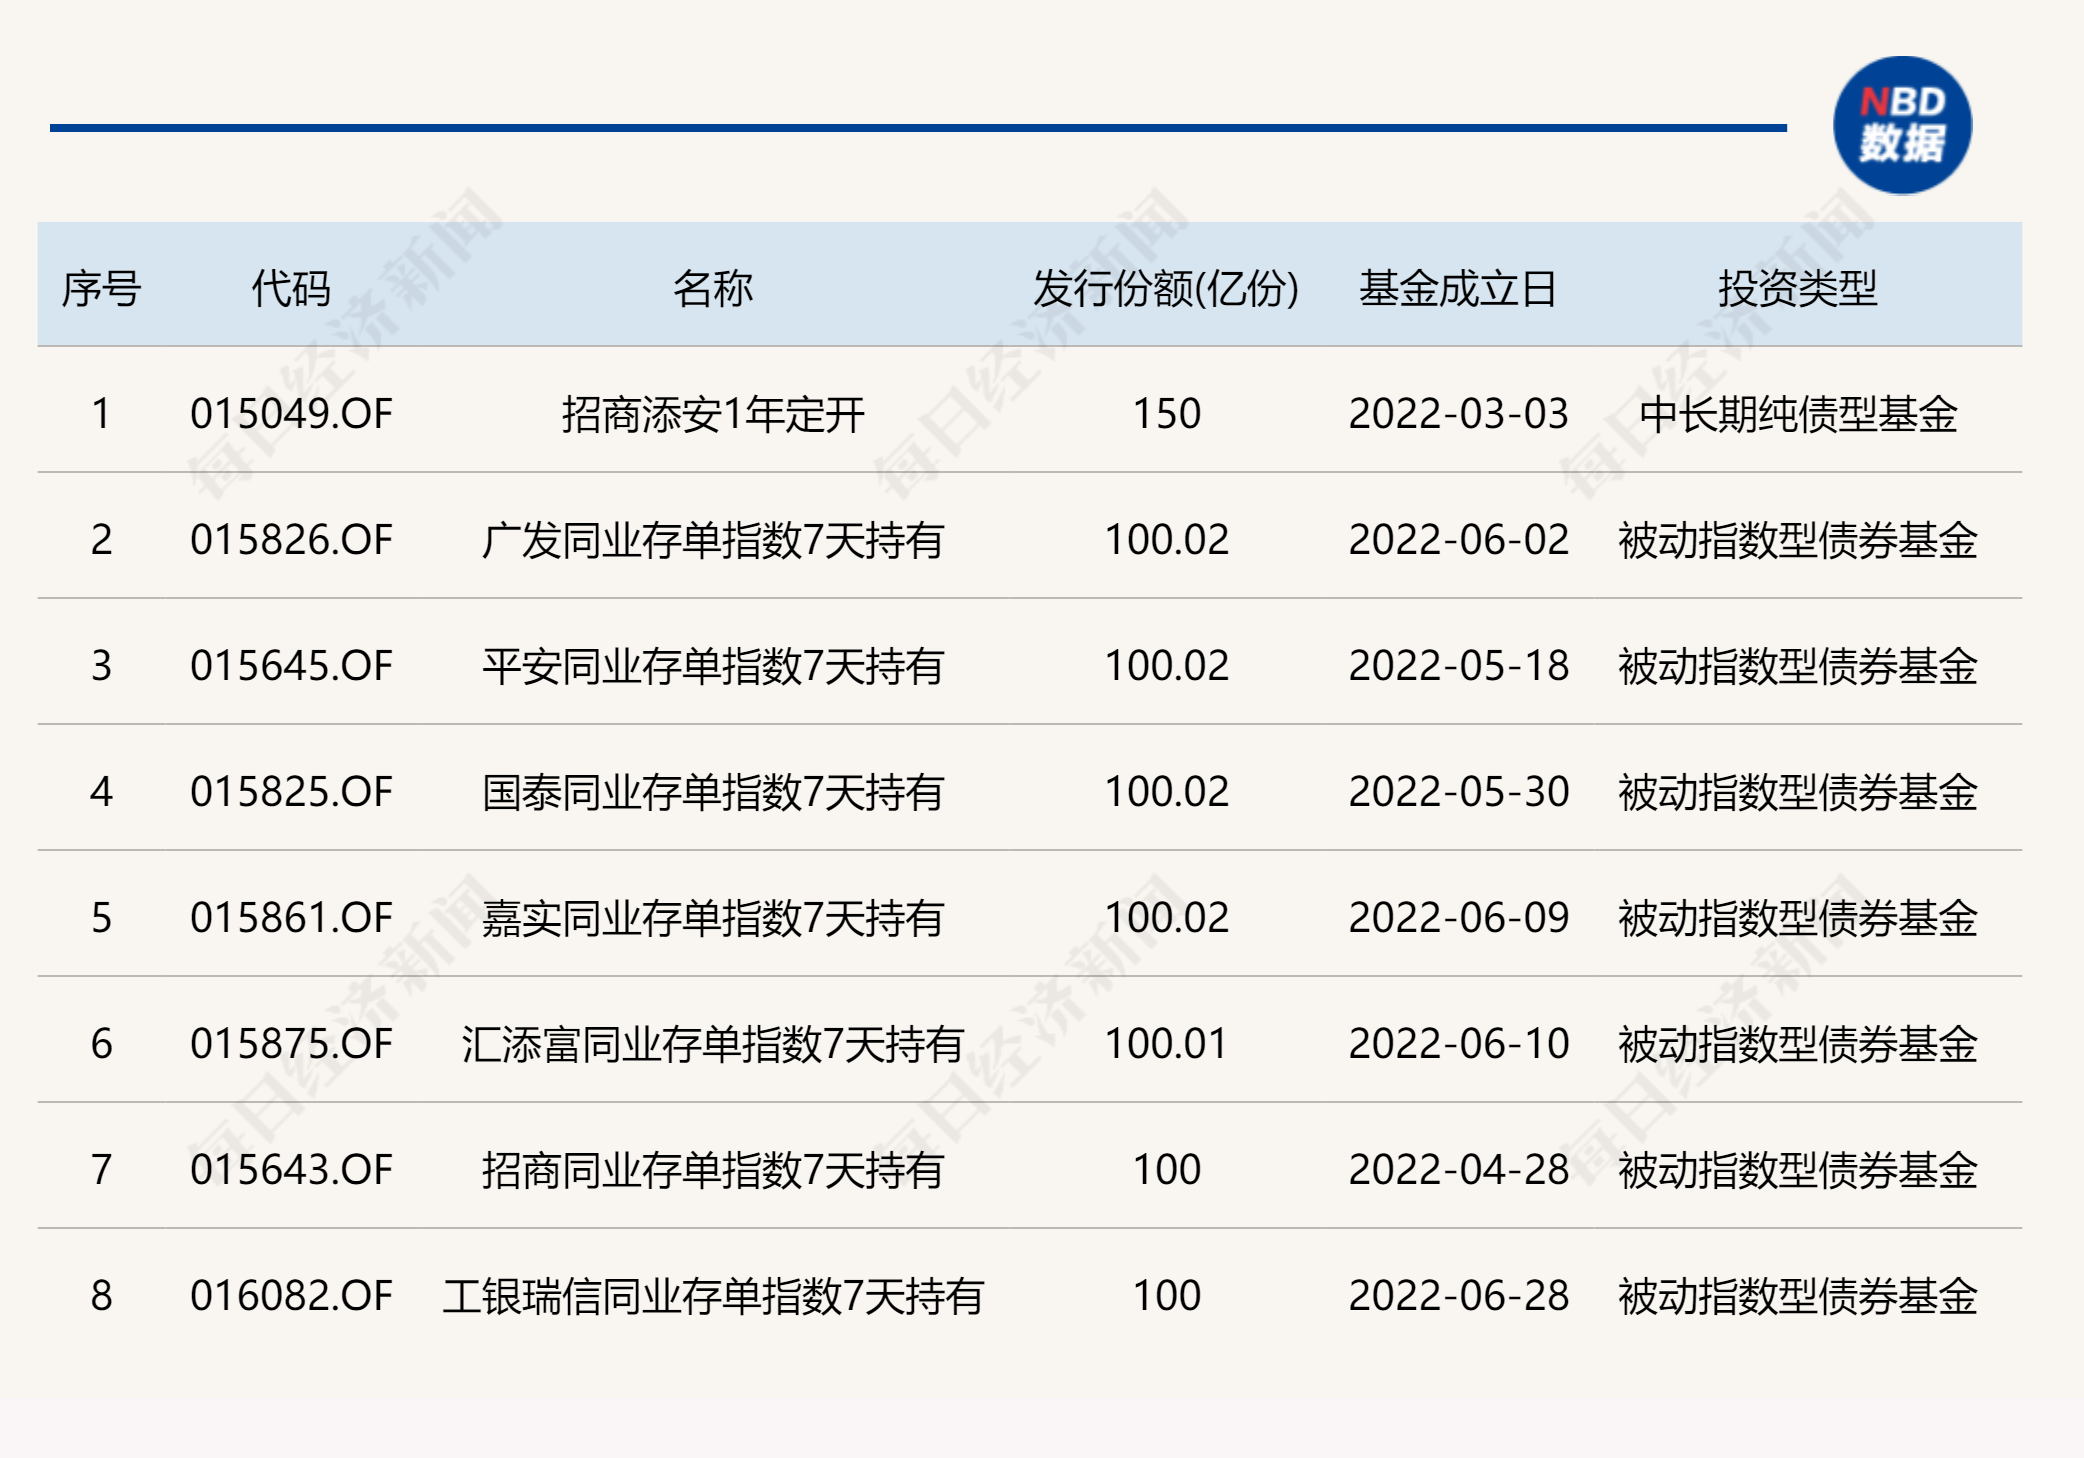Screen dimensions: 2084x1458
Task: Click the date 2022-06-02
Action: point(1458,540)
